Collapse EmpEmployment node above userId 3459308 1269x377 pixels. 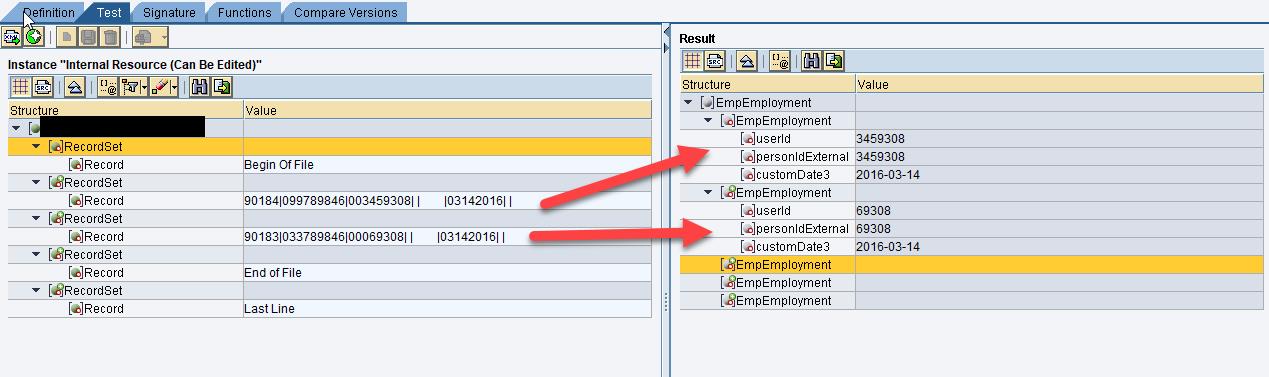[x=708, y=120]
